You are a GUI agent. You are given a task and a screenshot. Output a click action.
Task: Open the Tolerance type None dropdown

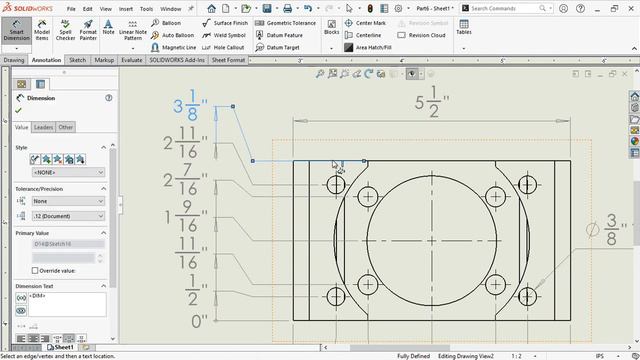(68, 201)
